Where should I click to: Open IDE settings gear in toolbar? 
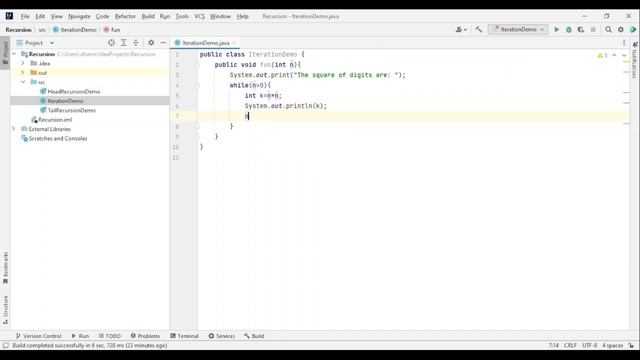(x=621, y=29)
